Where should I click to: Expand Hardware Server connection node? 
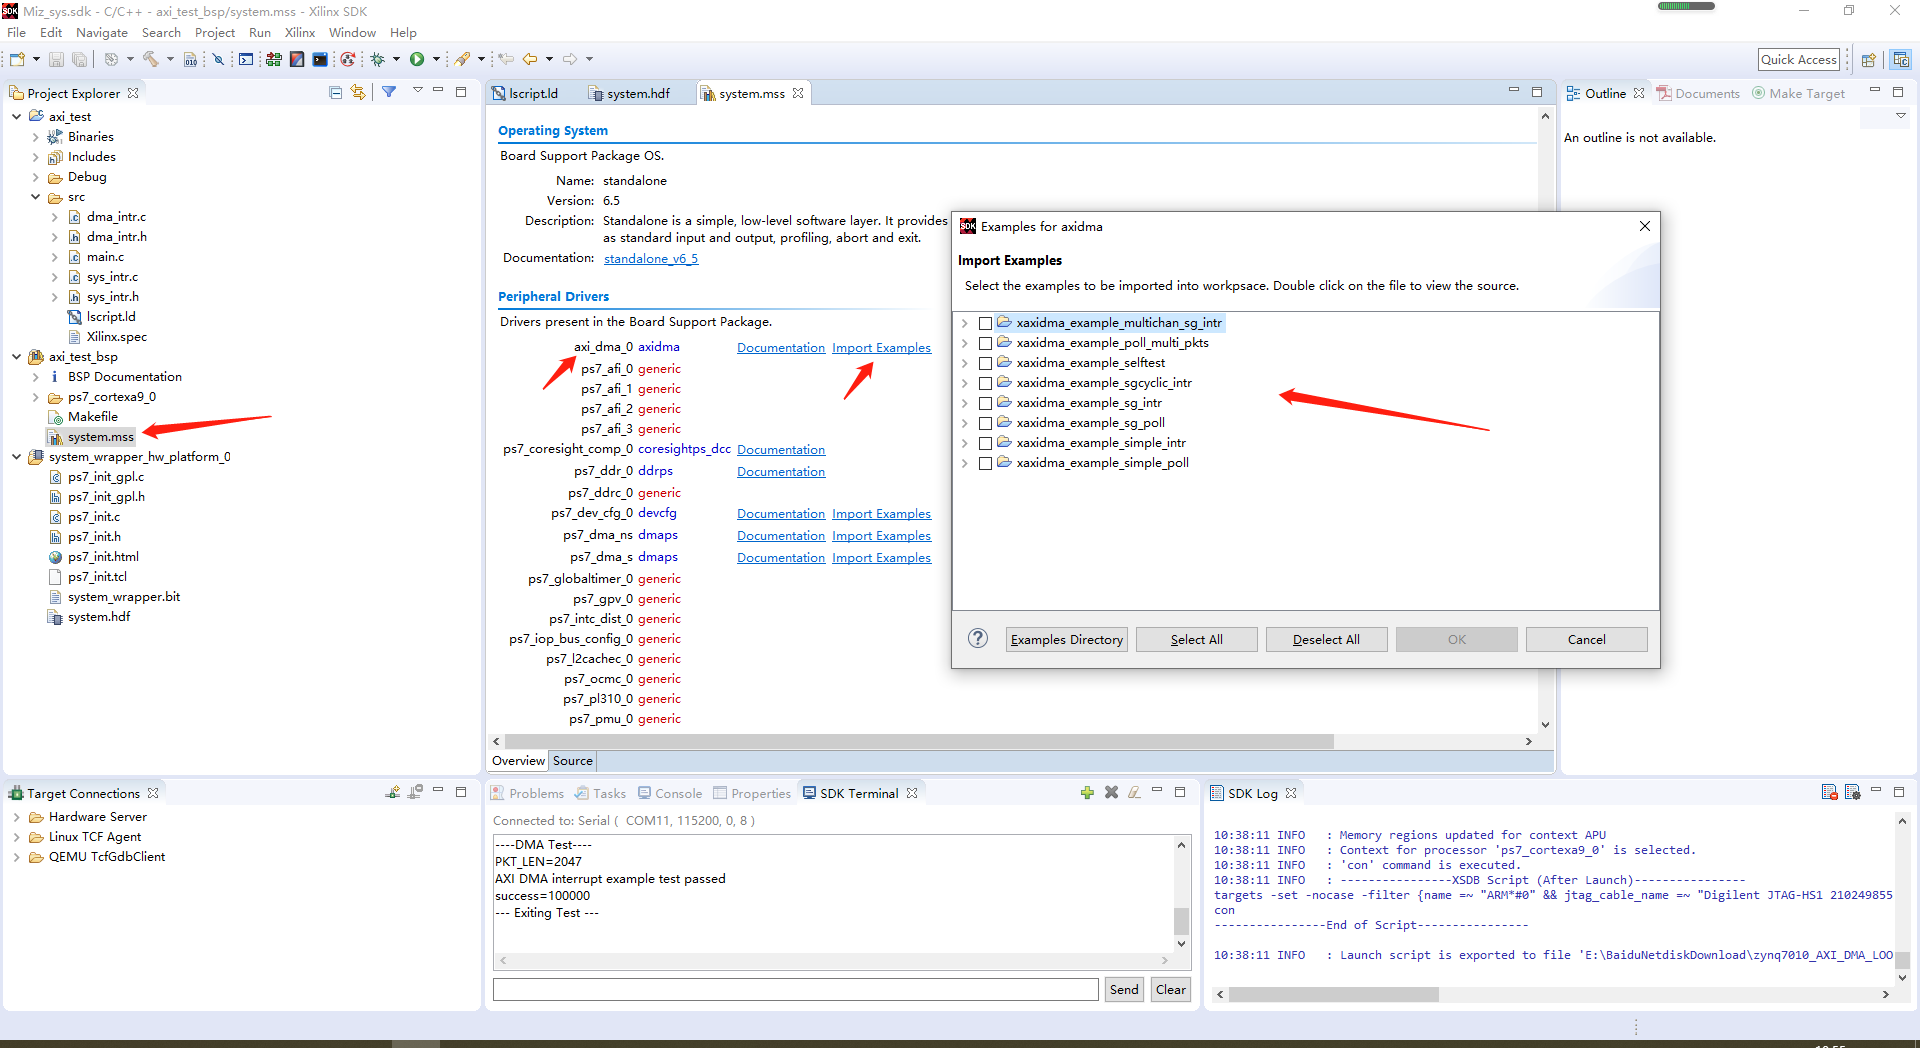point(17,817)
